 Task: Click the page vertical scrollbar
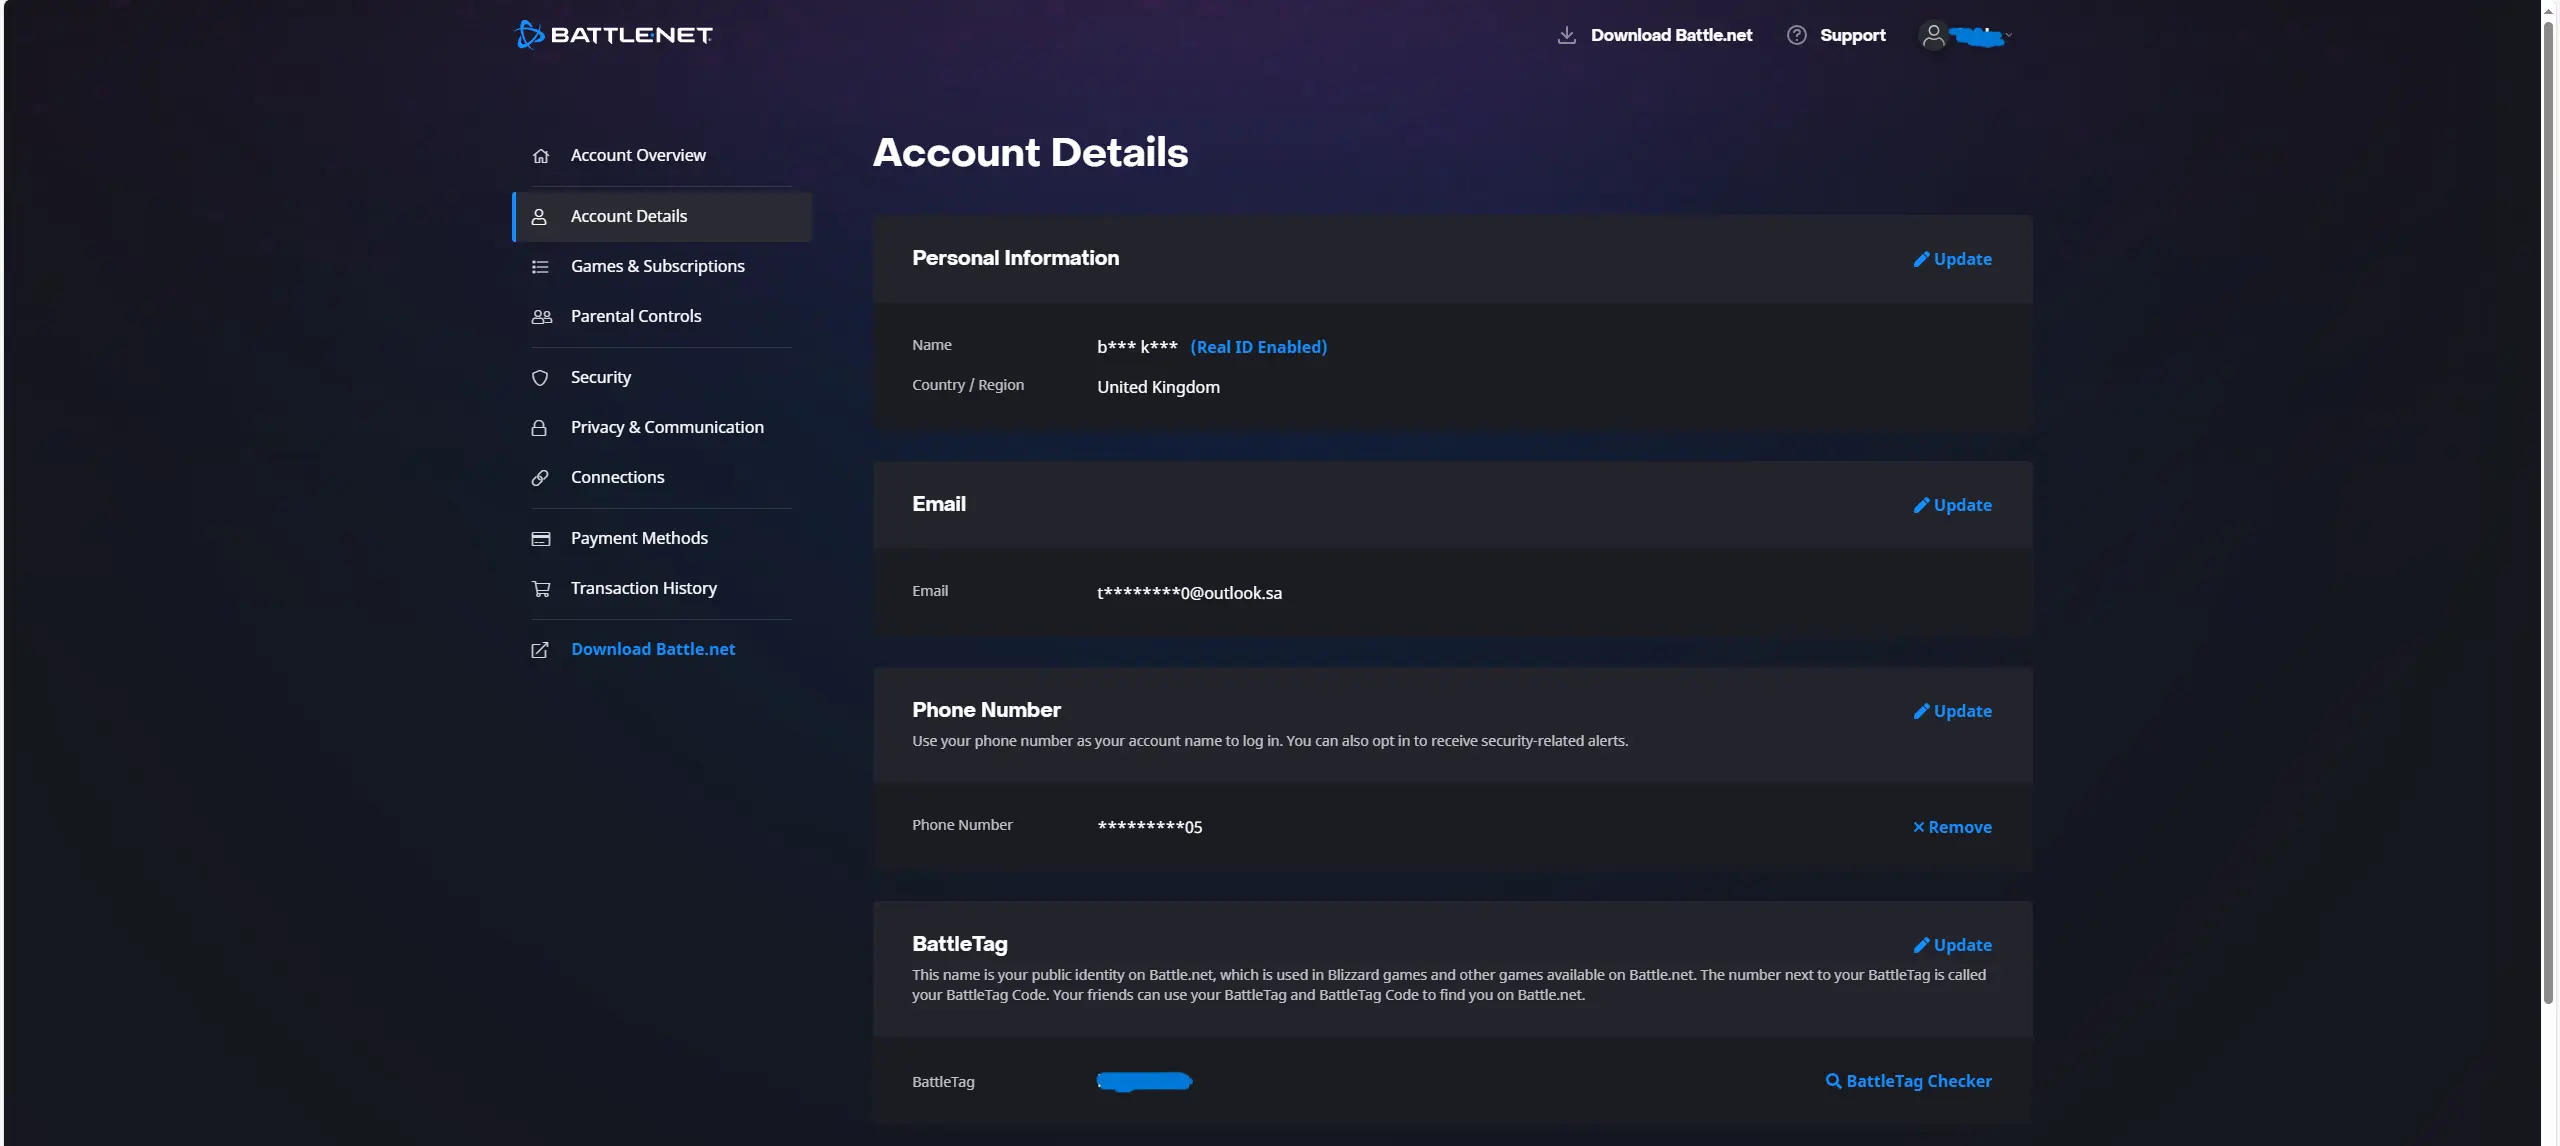click(x=2549, y=500)
